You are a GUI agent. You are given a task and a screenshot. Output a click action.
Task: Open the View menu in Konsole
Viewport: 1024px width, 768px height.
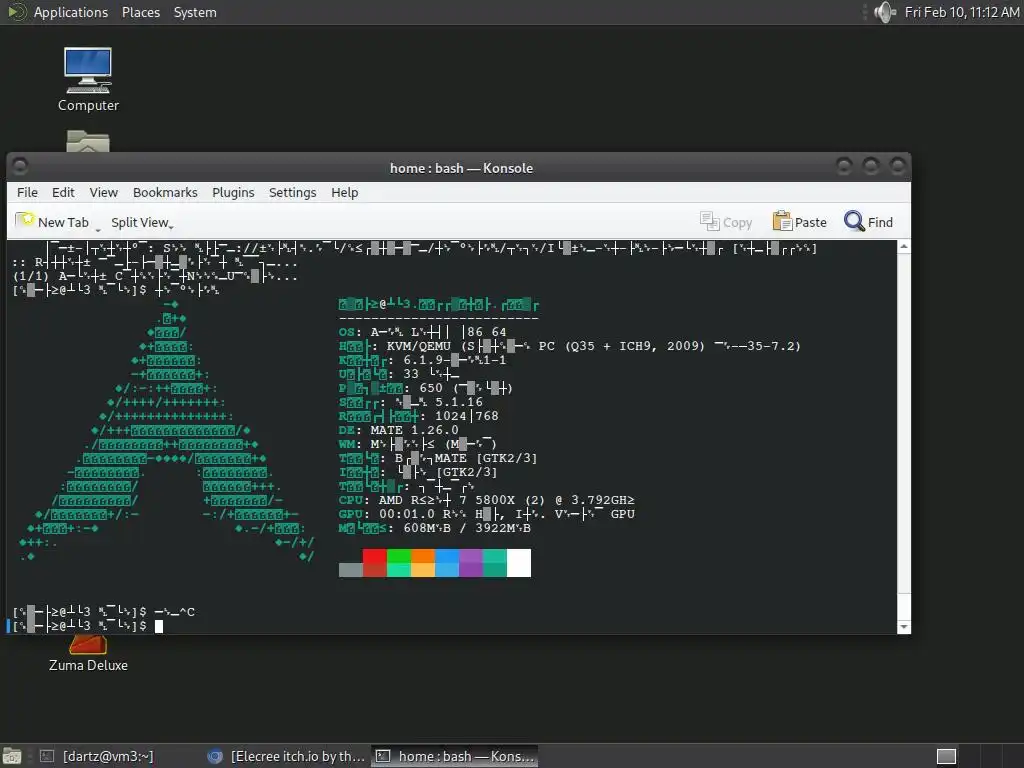tap(104, 193)
